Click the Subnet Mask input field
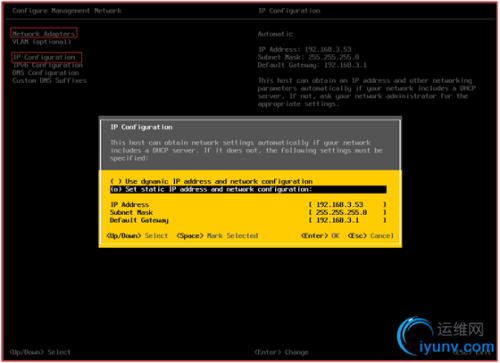The height and width of the screenshot is (363, 500). coord(347,212)
